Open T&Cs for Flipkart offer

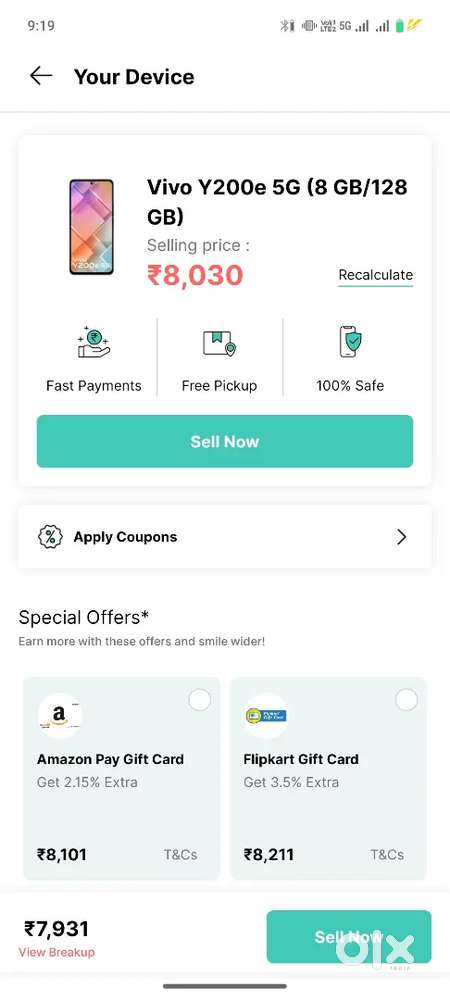(387, 855)
